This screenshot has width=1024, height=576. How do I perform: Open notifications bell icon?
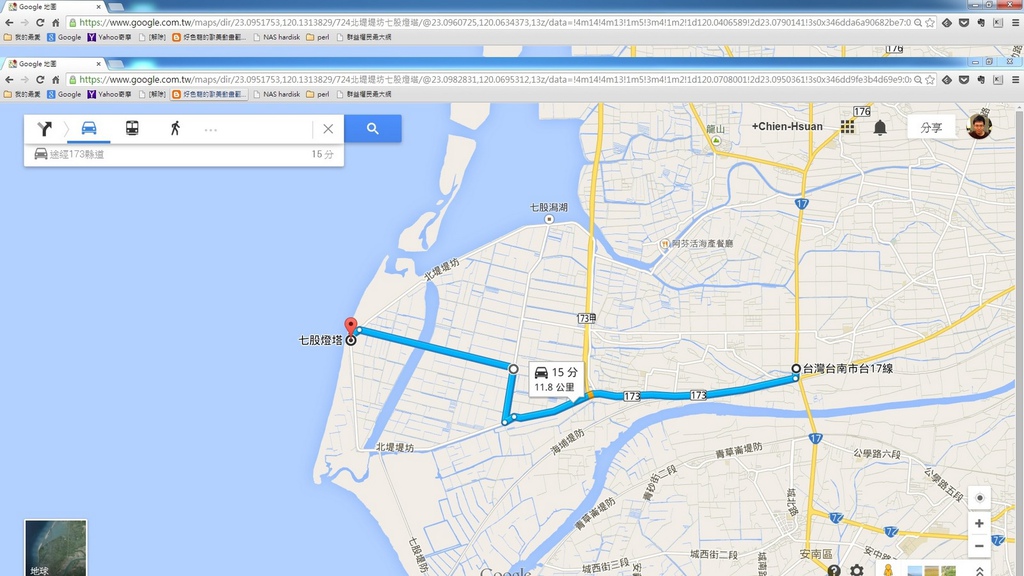pos(880,127)
